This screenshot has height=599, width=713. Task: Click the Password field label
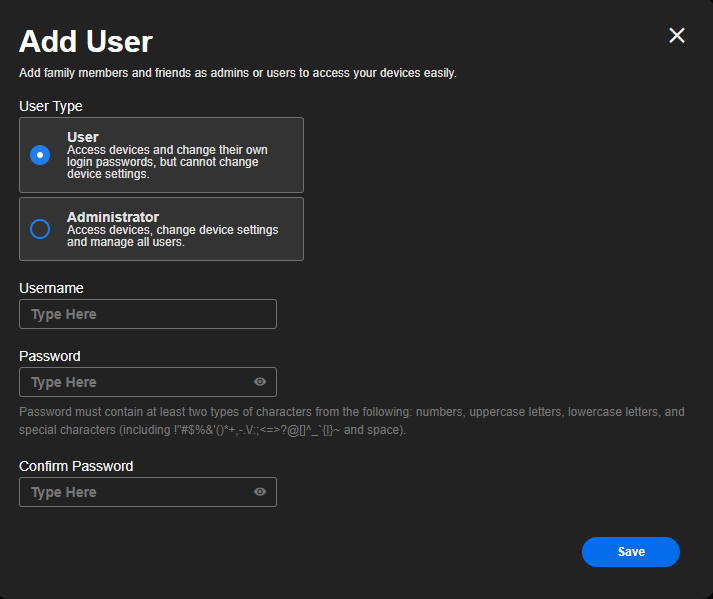pos(50,356)
